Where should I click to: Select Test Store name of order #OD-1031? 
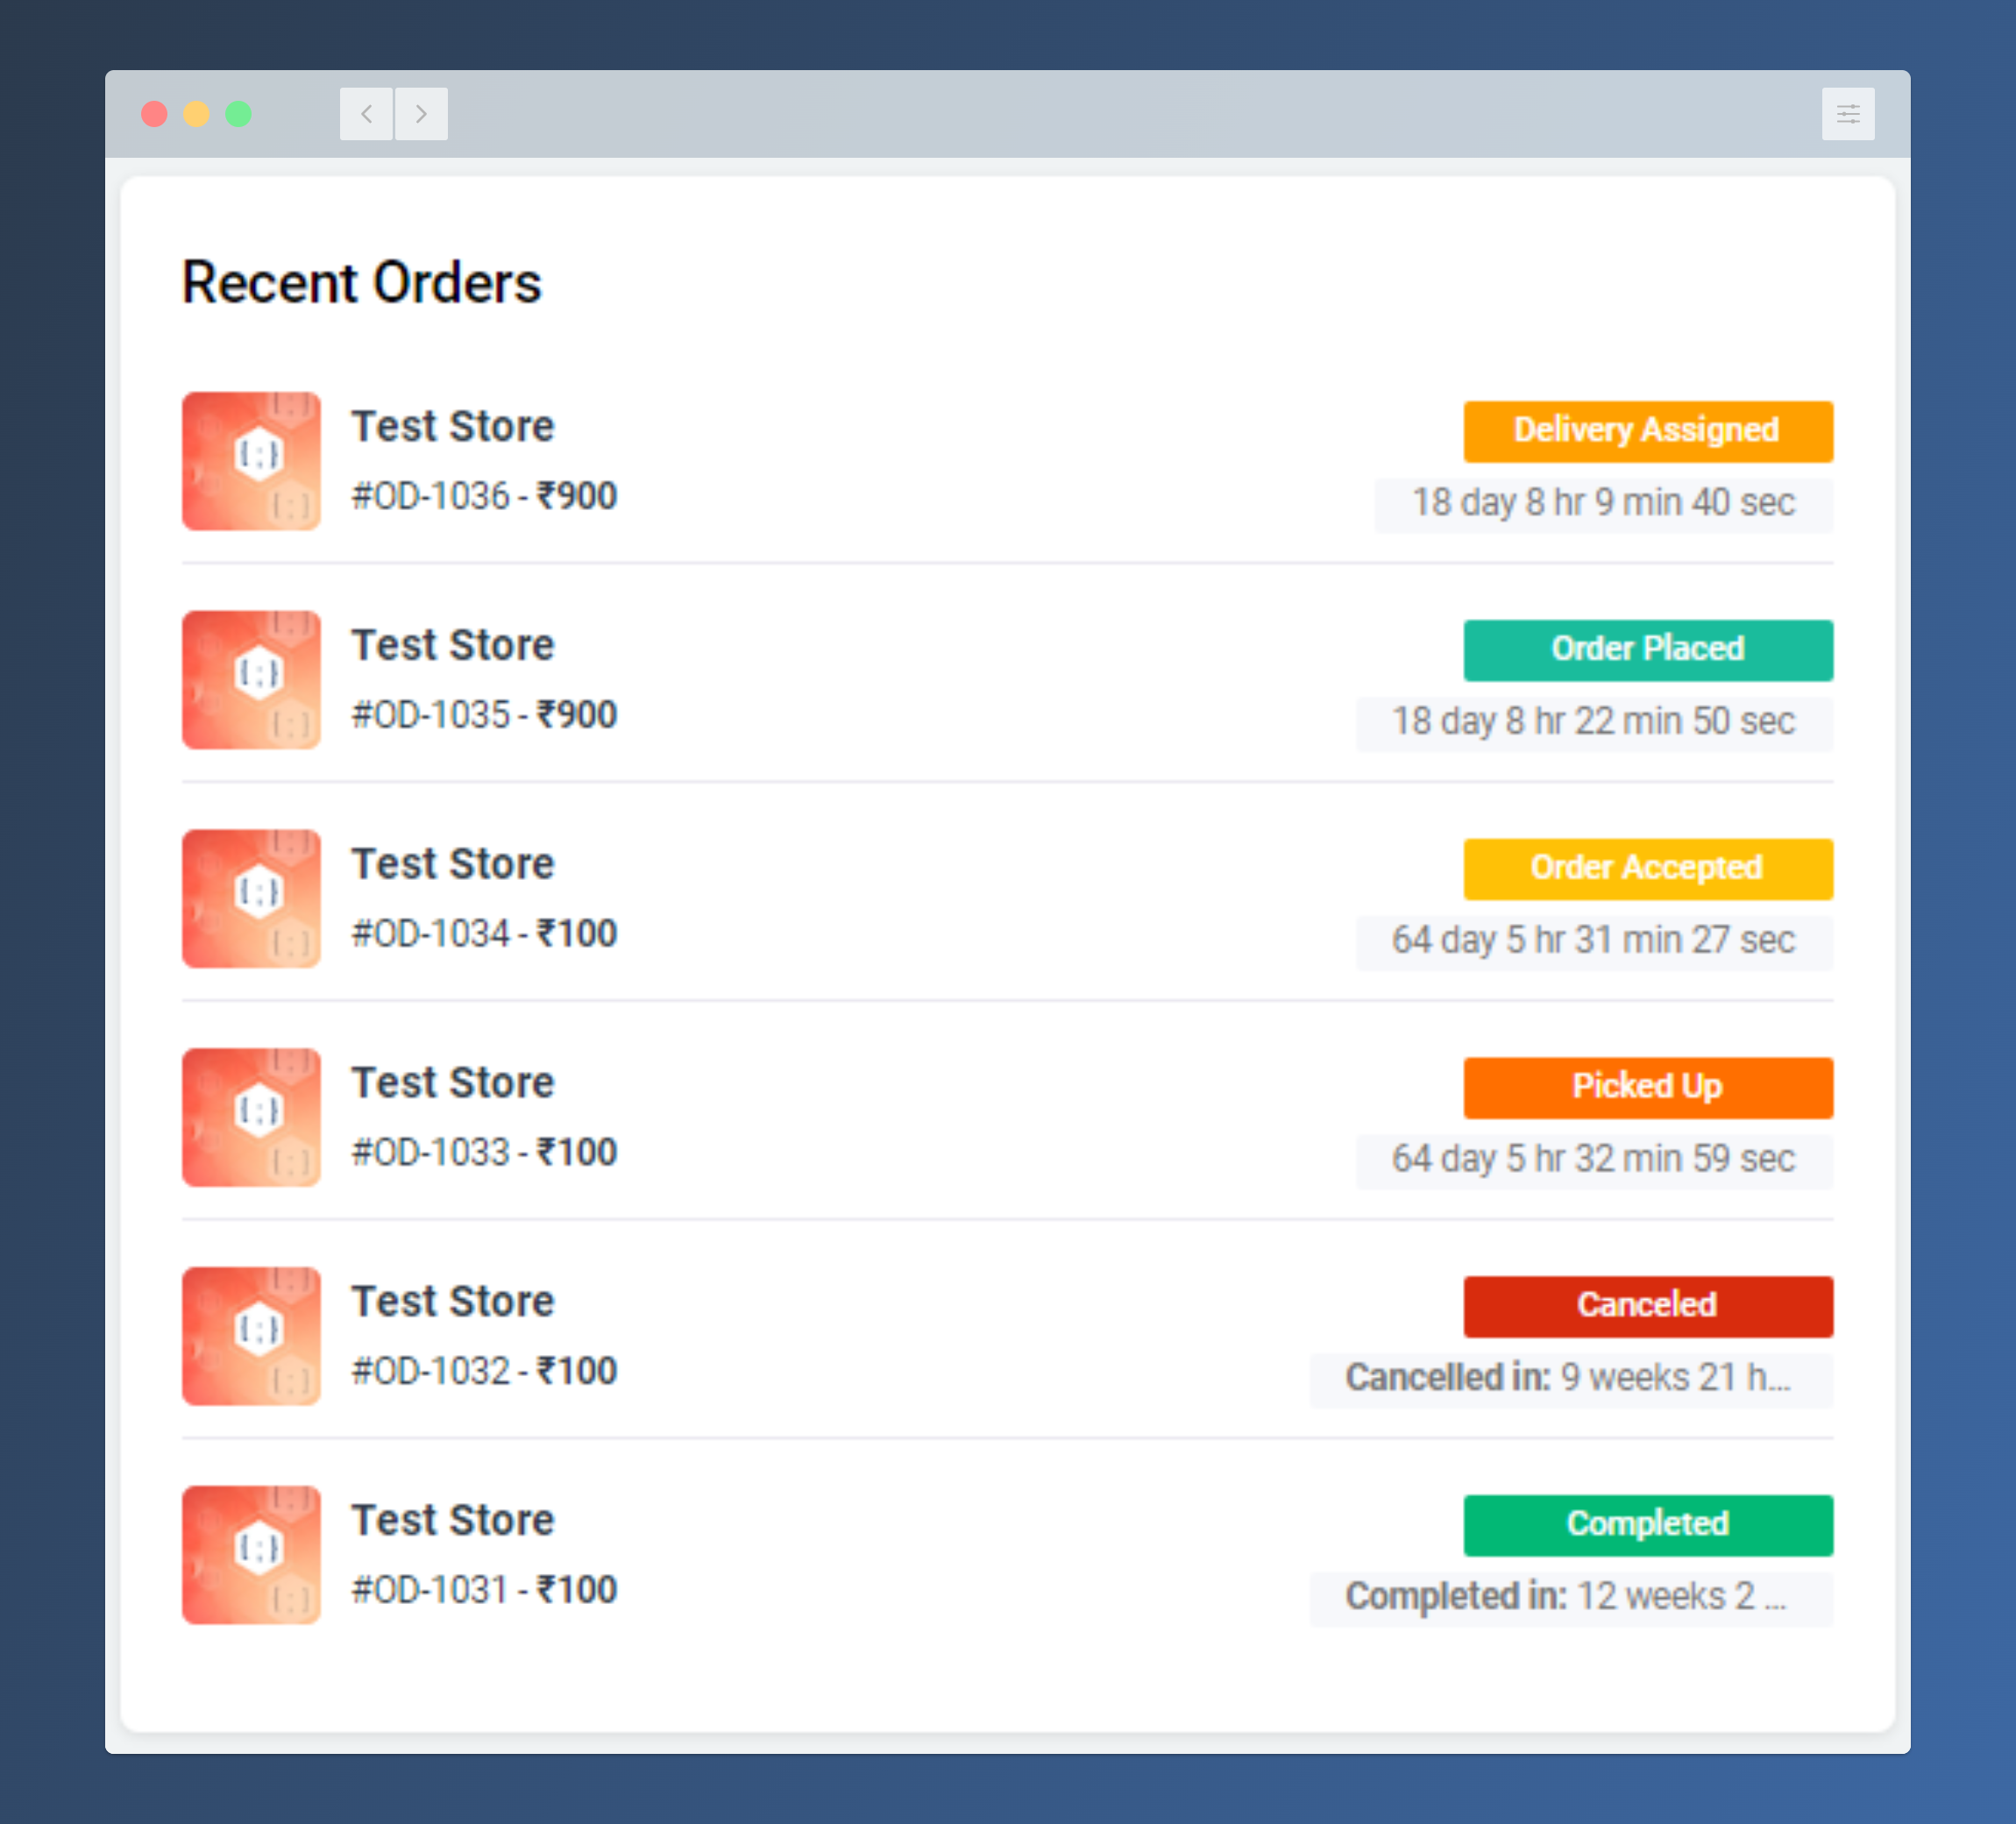click(x=452, y=1521)
